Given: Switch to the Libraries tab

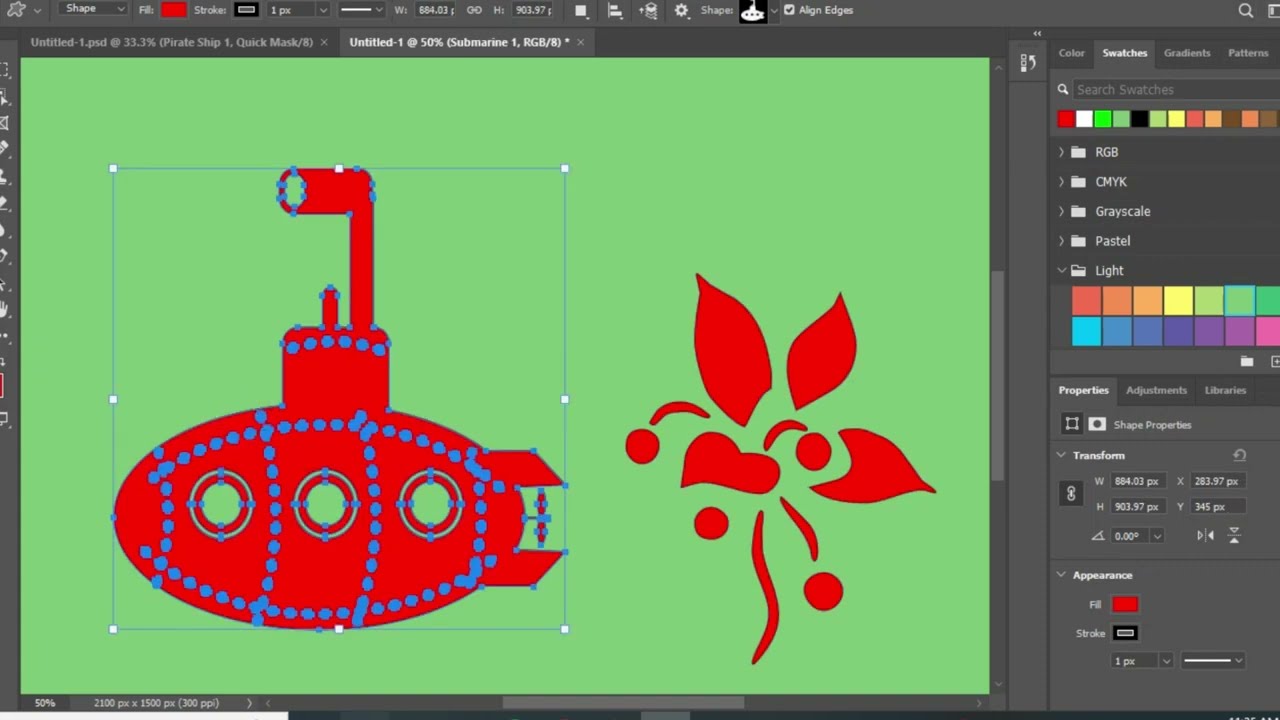Looking at the screenshot, I should [1225, 390].
